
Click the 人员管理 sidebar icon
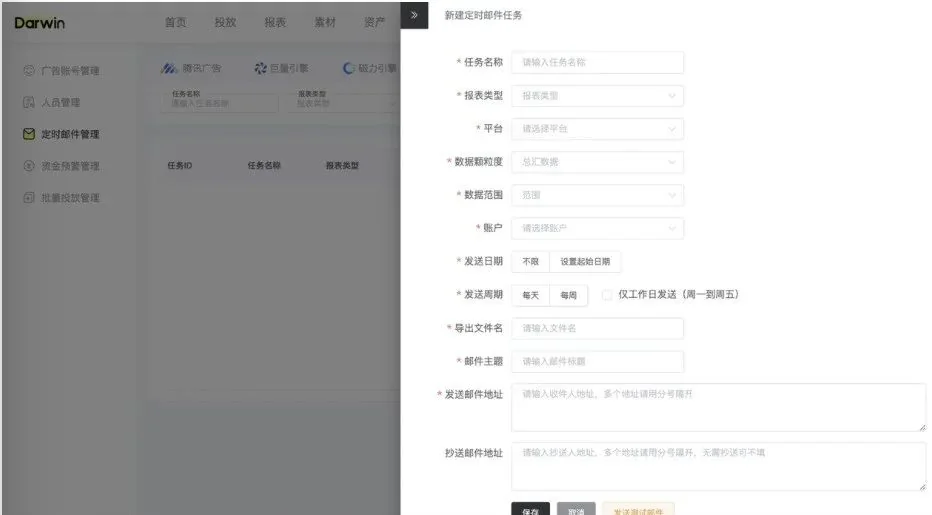29,102
